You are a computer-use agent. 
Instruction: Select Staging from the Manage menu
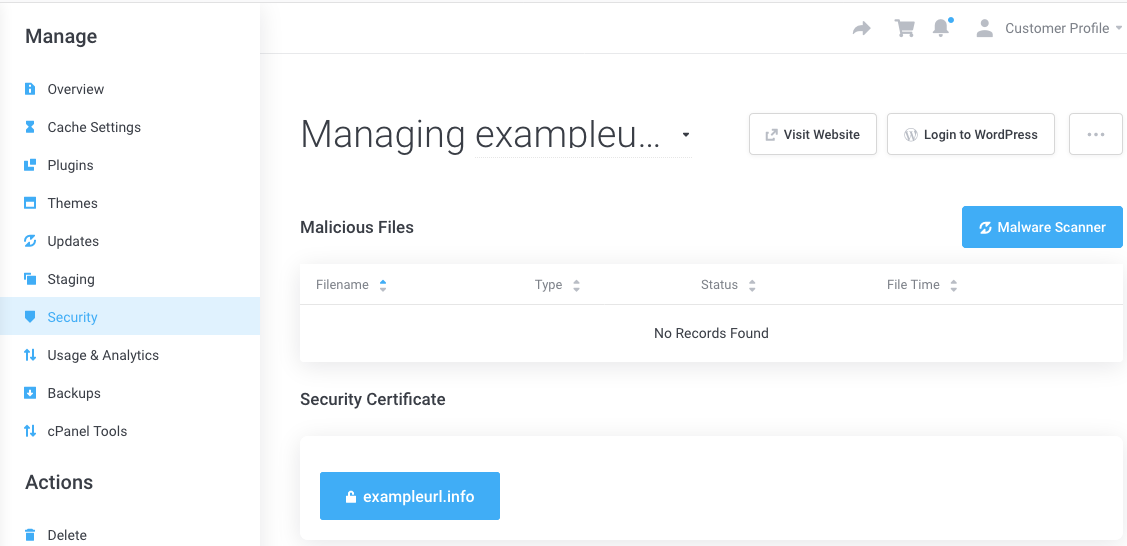tap(71, 279)
